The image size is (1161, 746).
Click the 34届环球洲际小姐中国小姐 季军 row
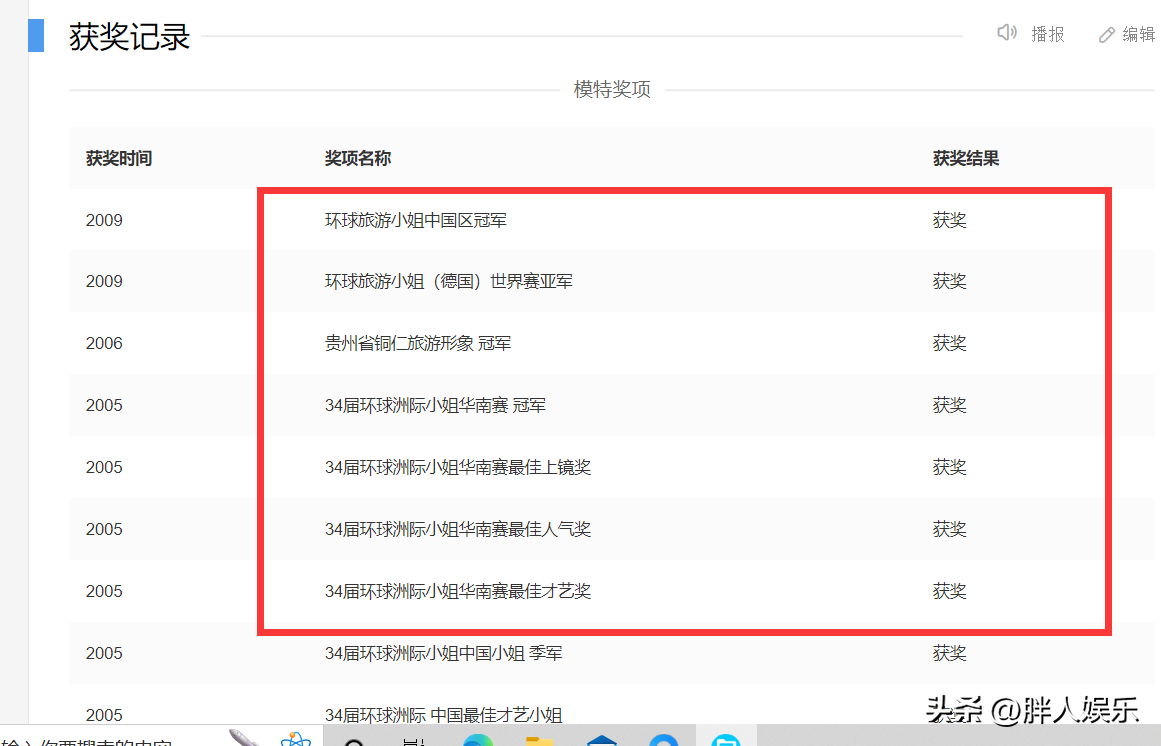pos(441,653)
